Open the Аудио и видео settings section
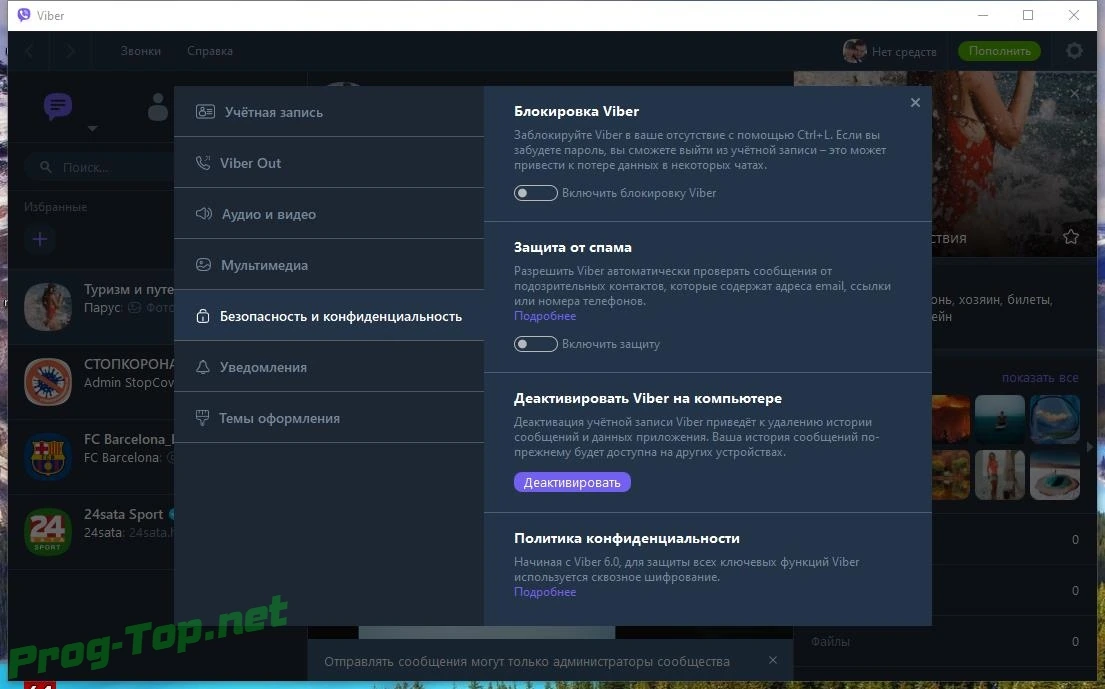 point(329,214)
